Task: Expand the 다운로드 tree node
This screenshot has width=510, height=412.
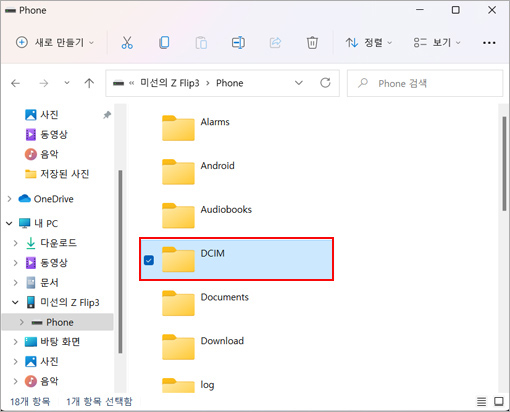Action: (15, 243)
